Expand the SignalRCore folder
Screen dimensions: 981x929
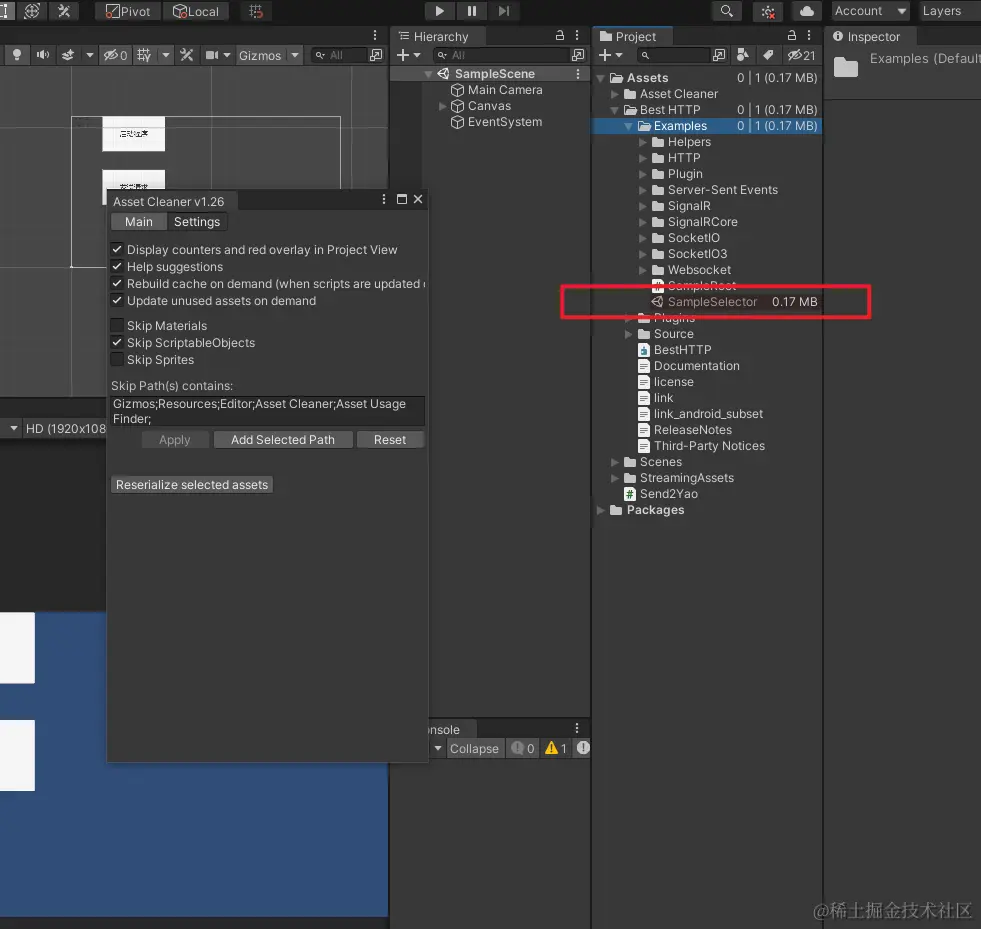643,221
